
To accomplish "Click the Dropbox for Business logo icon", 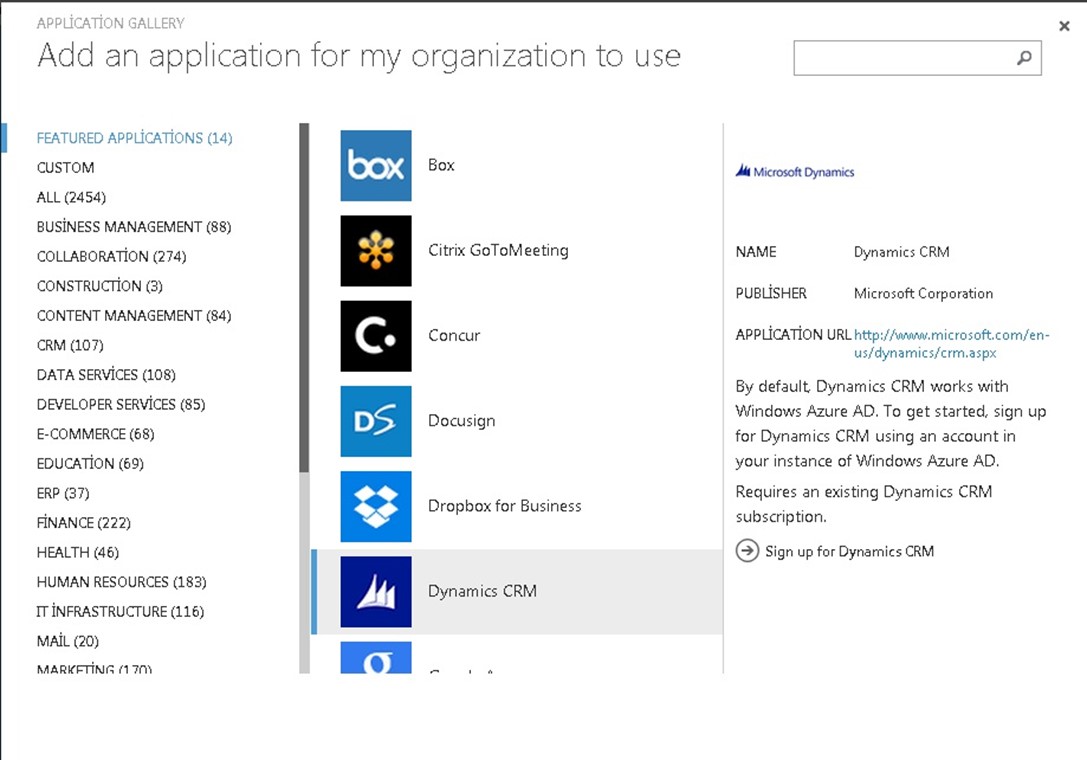I will pyautogui.click(x=376, y=507).
